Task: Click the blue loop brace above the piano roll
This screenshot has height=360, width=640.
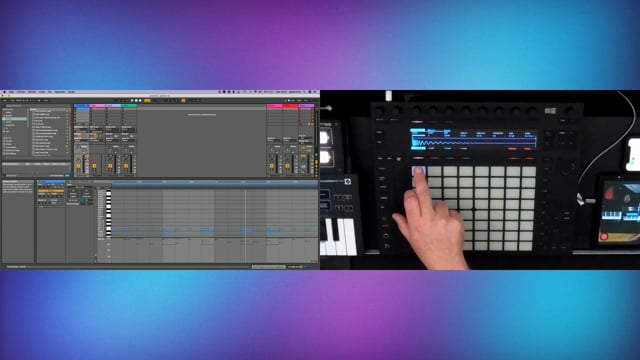Action: 215,184
